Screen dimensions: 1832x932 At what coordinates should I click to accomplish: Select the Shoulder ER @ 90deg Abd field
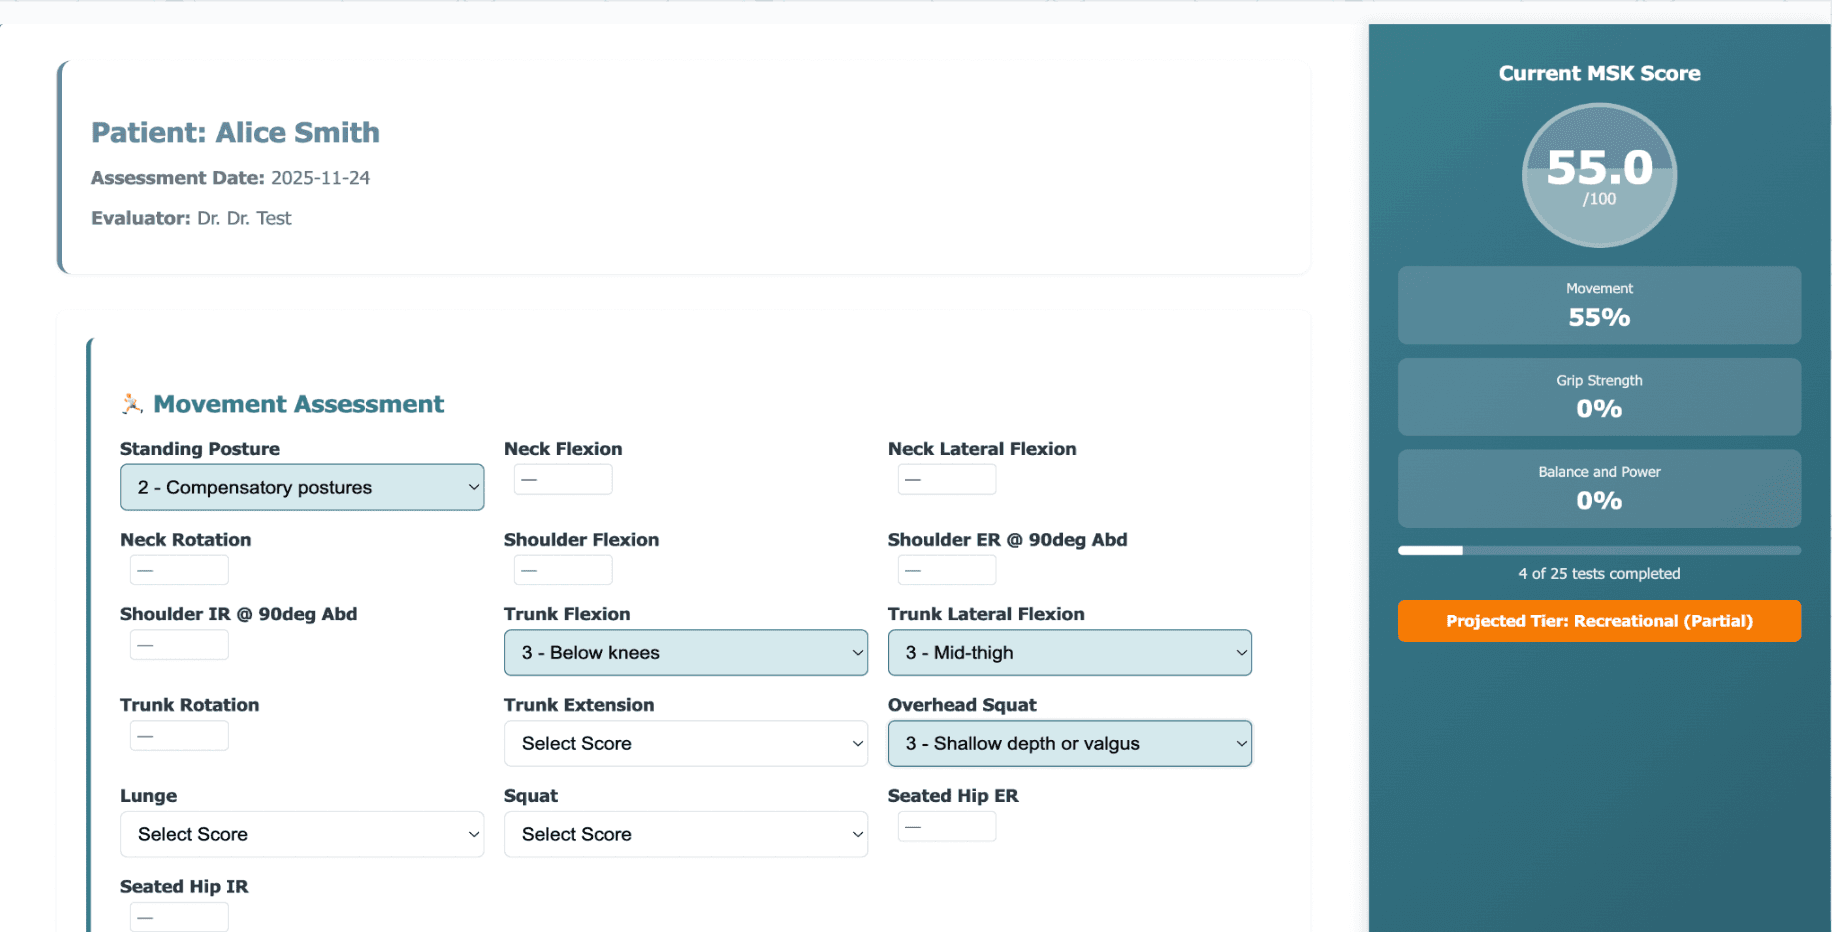pos(946,570)
